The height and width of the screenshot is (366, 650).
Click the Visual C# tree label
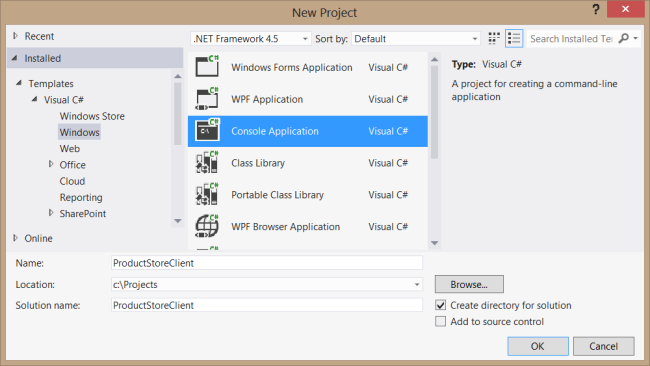[x=64, y=100]
